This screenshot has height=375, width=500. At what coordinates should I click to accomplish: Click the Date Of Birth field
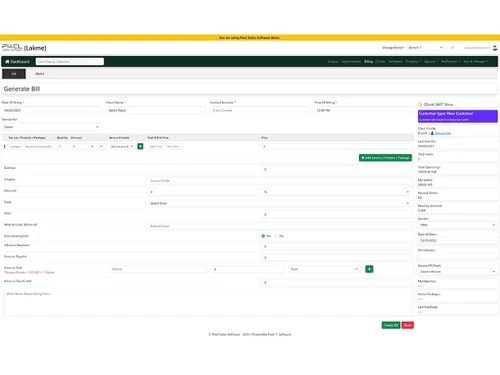coord(457,240)
